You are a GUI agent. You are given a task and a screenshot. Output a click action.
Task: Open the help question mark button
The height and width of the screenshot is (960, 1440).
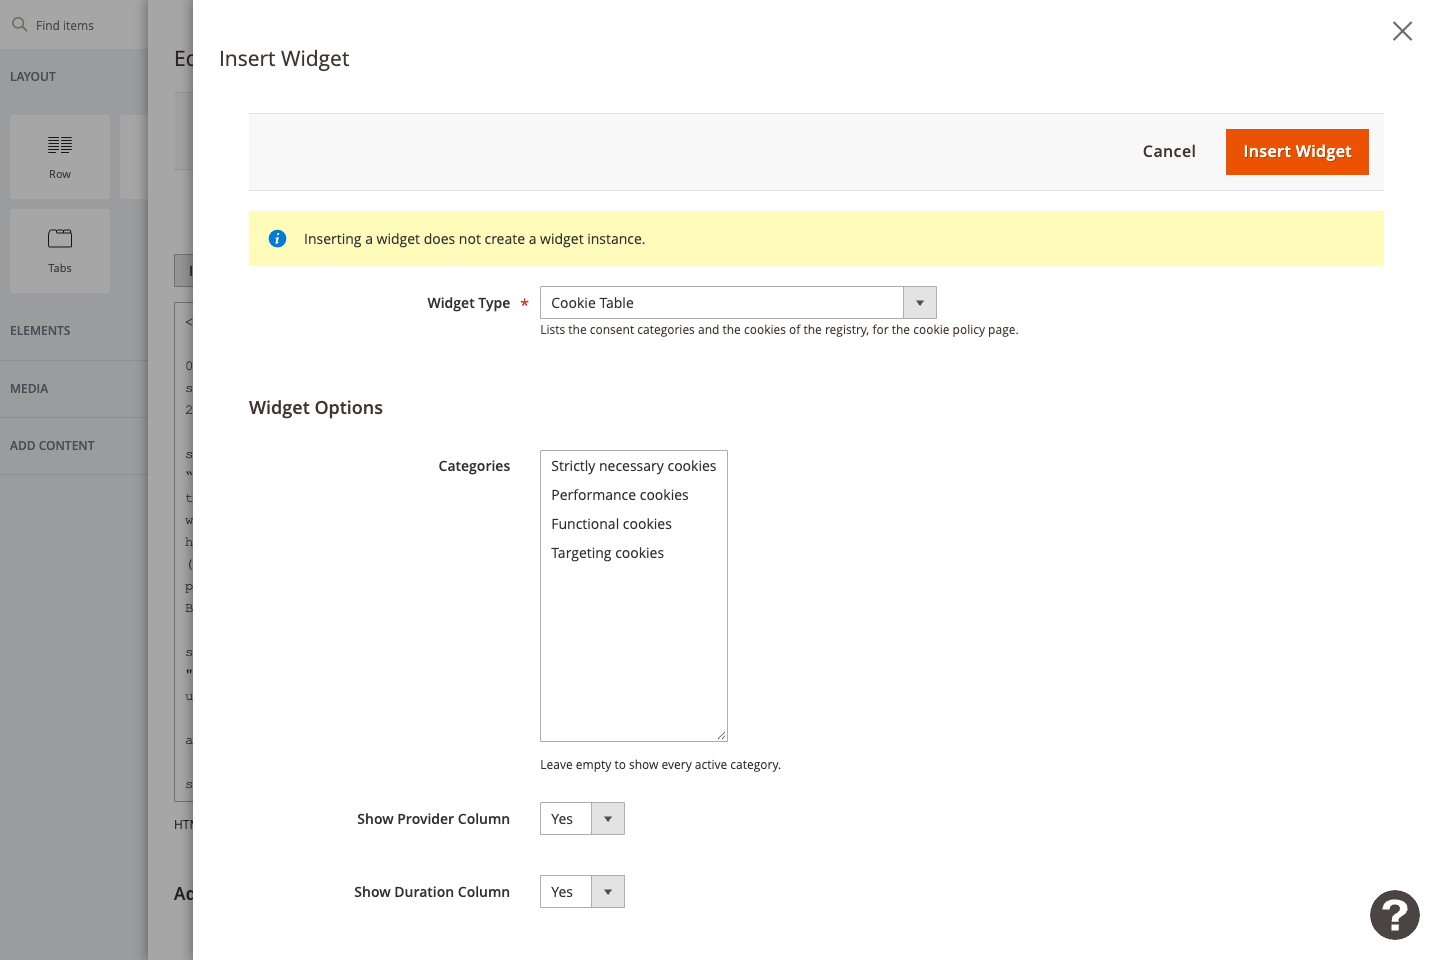click(1394, 915)
